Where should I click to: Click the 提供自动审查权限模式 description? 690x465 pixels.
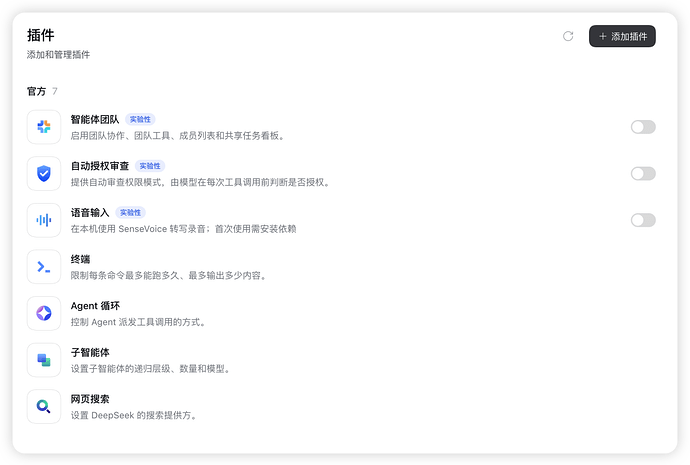[x=201, y=183]
